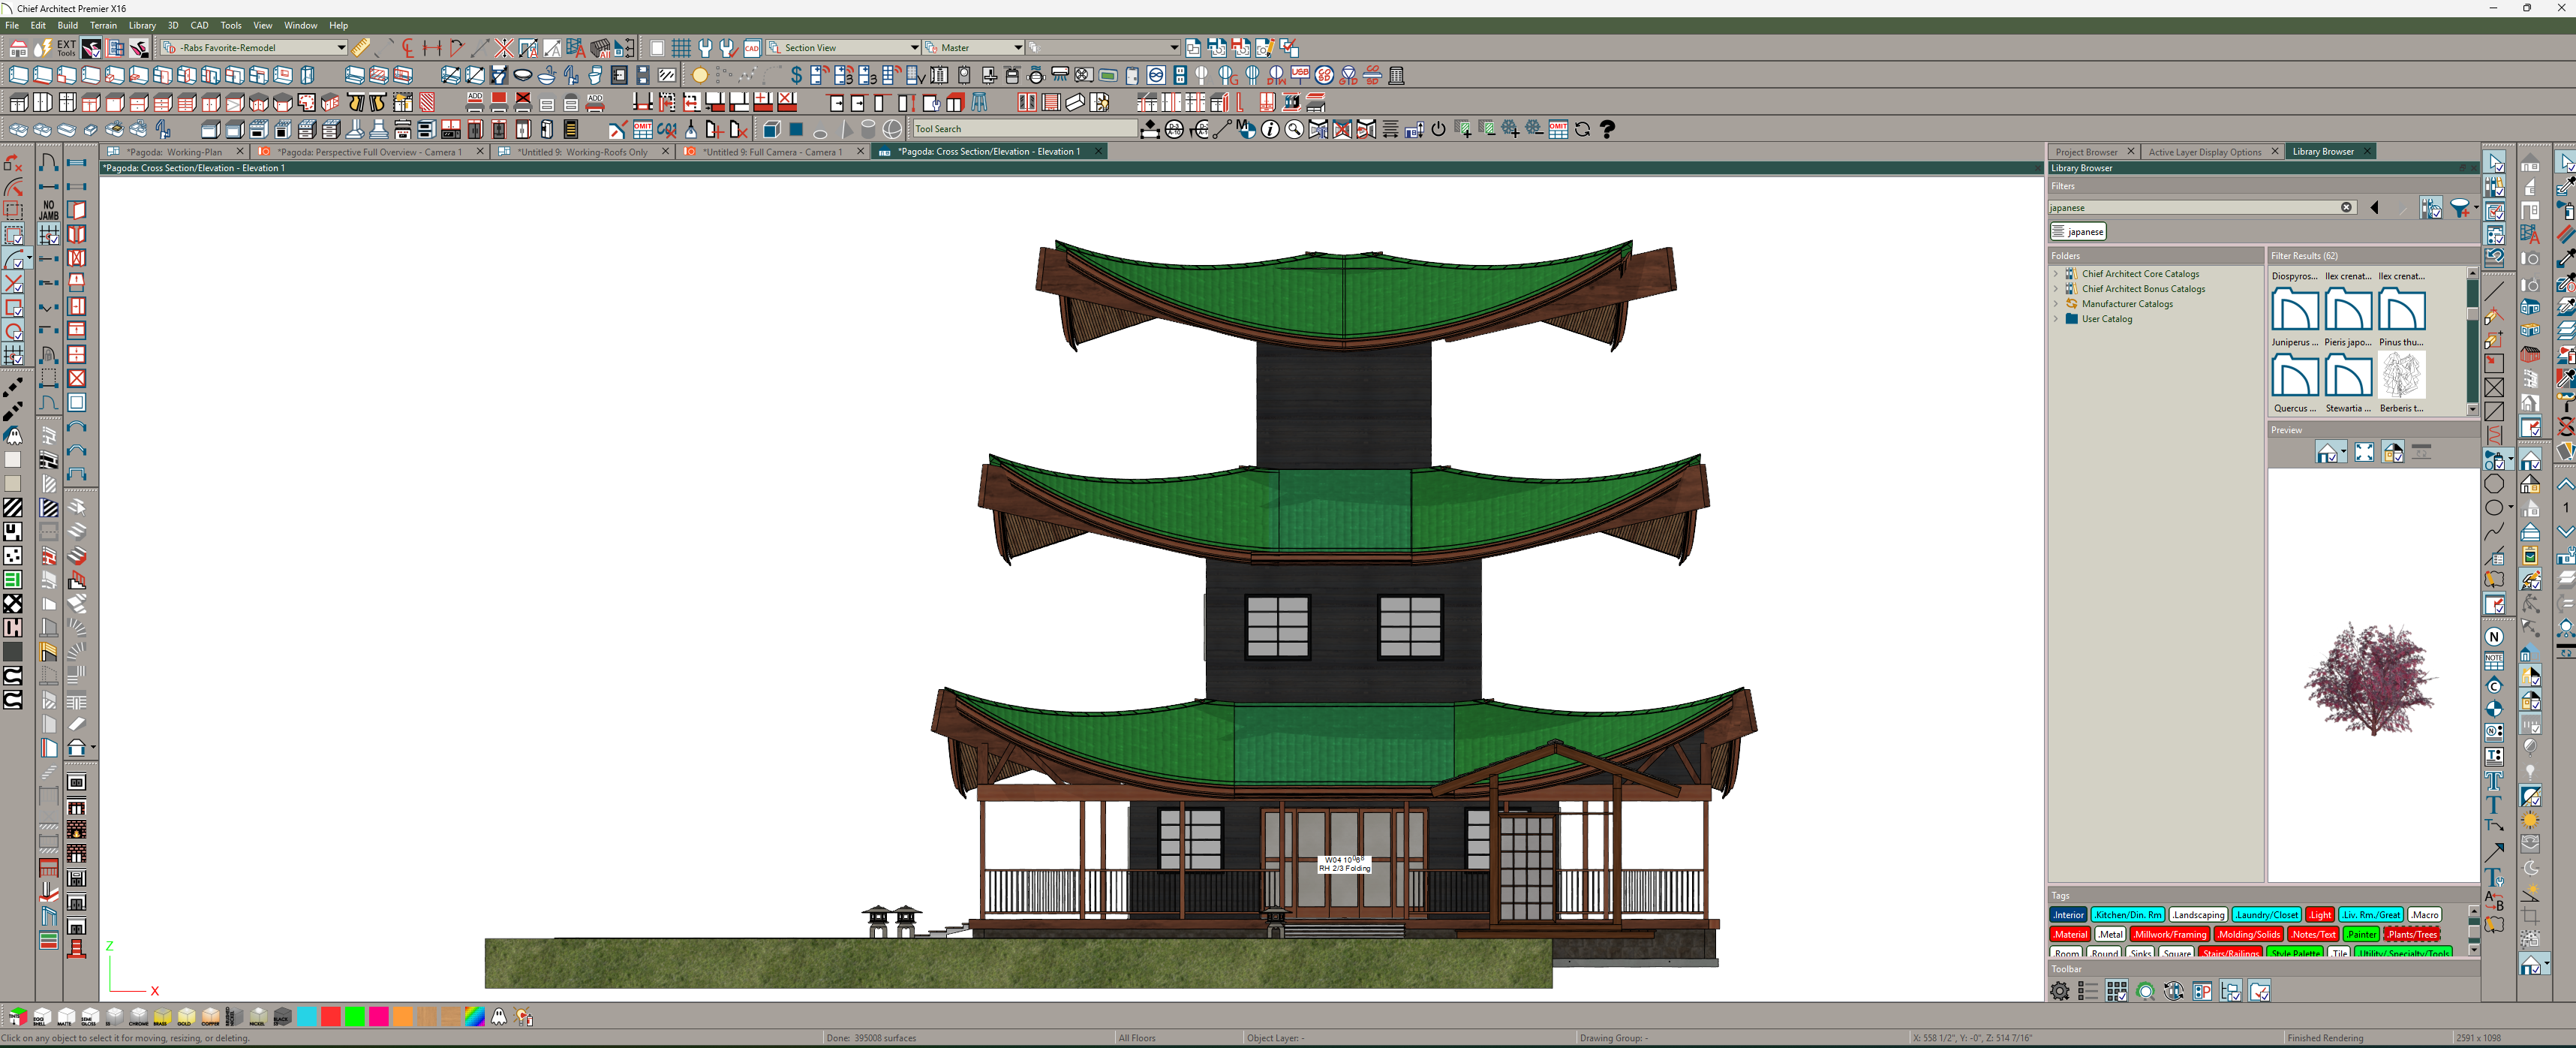
Task: Click the Chrome material cube icon
Action: tap(138, 1017)
